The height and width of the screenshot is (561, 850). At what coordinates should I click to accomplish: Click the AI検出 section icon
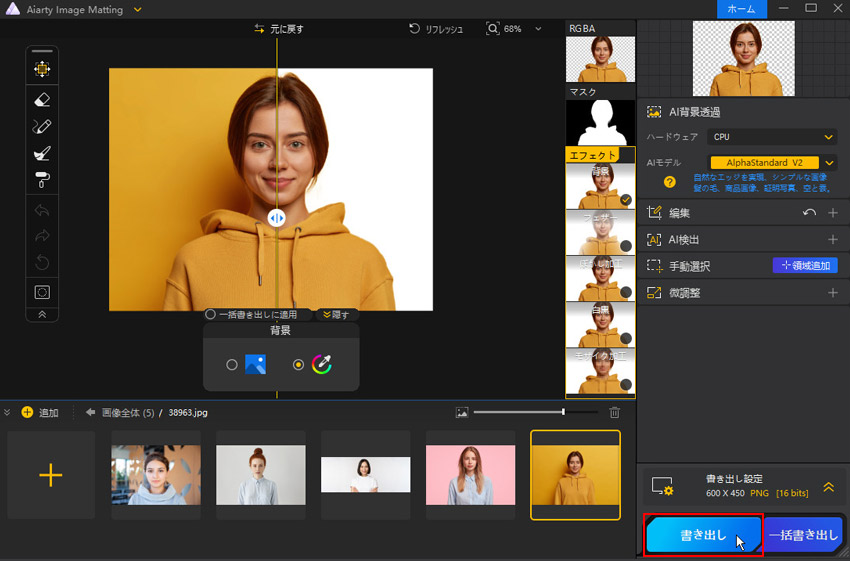tap(654, 240)
